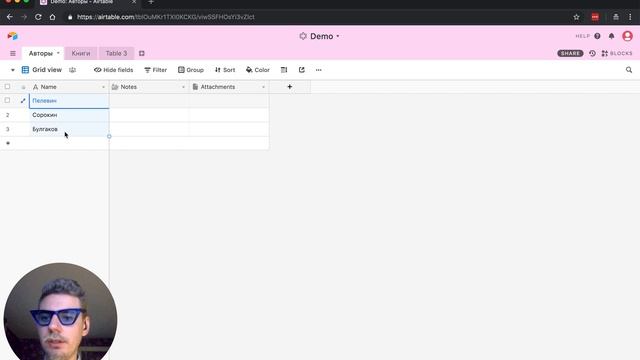Open the help question mark icon

tap(597, 36)
